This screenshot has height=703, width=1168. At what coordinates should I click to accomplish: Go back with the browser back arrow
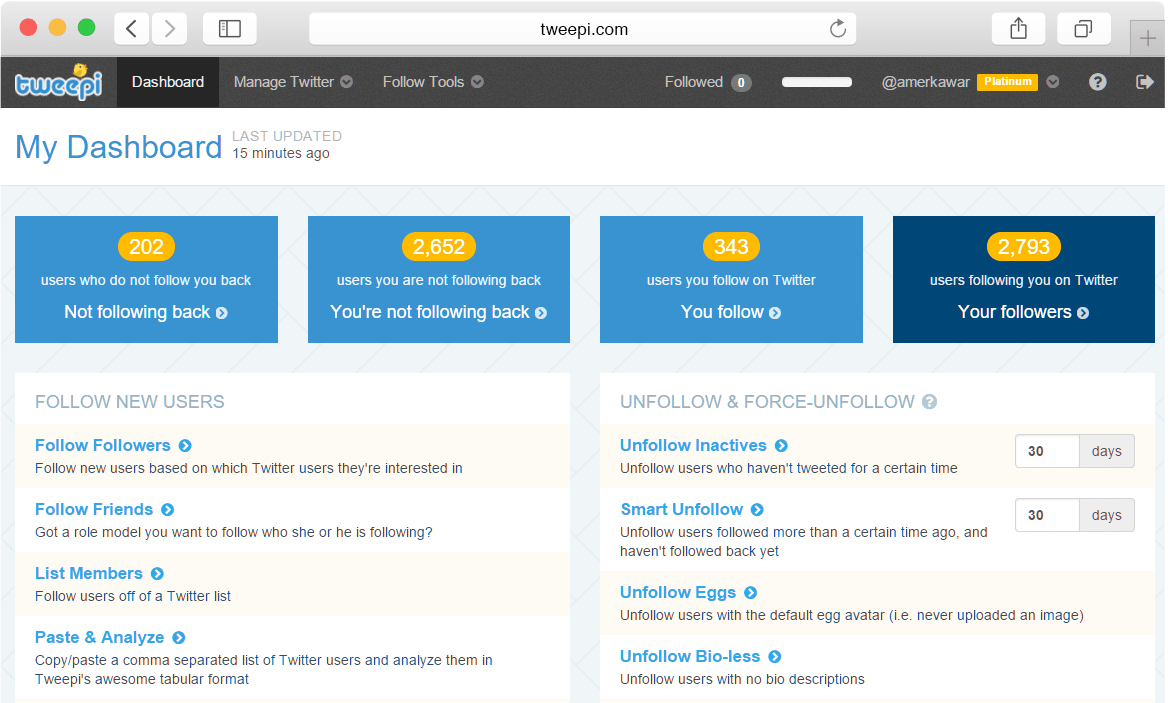132,29
